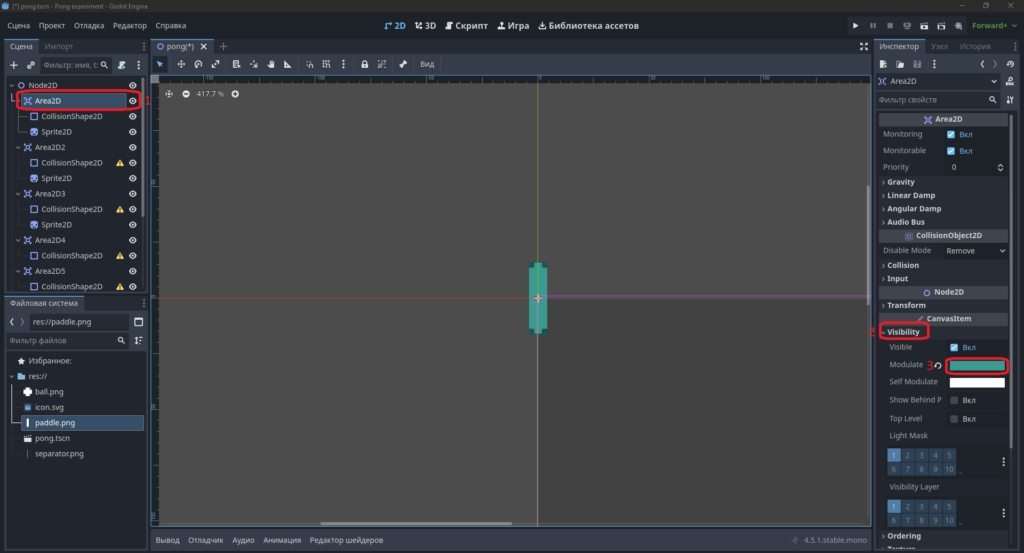Zoom out with minus button
Image resolution: width=1024 pixels, height=553 pixels.
186,94
